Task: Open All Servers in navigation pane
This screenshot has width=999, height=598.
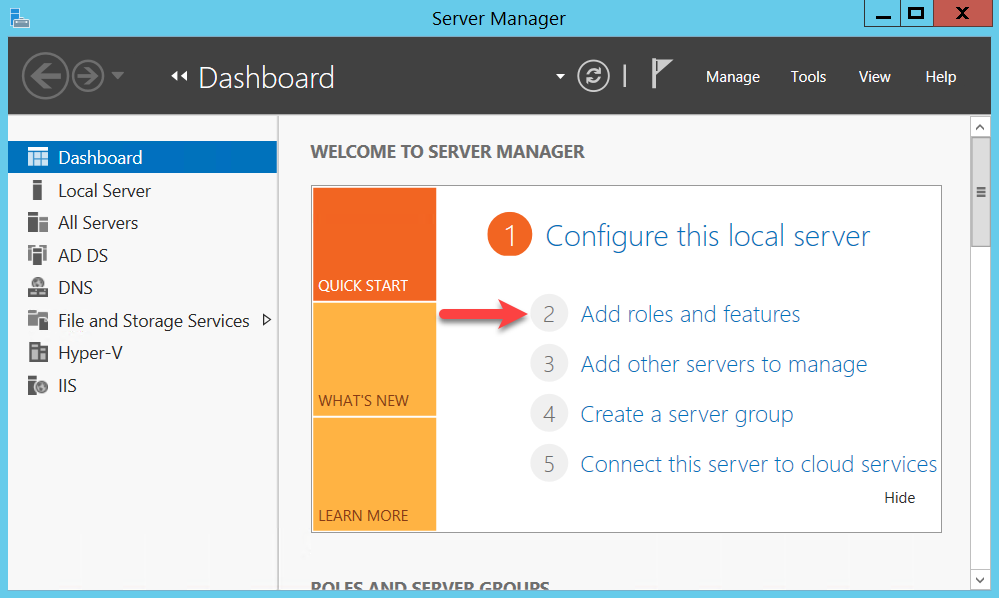Action: point(97,223)
